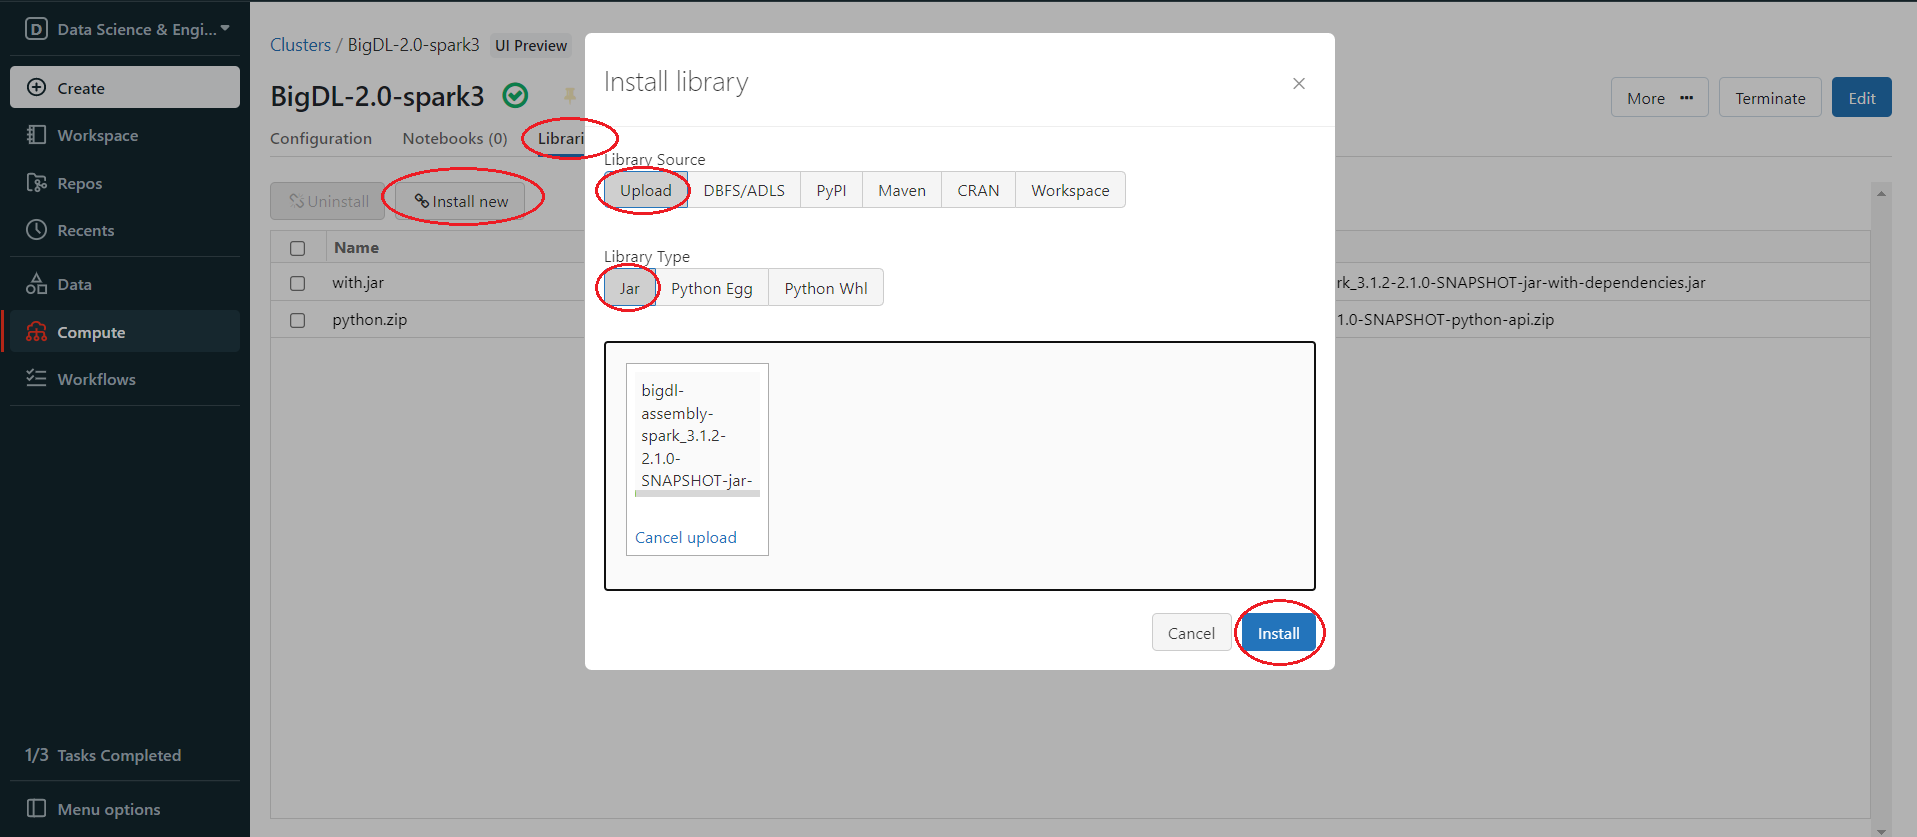
Task: Check the with.jar library checkbox
Action: 297,283
